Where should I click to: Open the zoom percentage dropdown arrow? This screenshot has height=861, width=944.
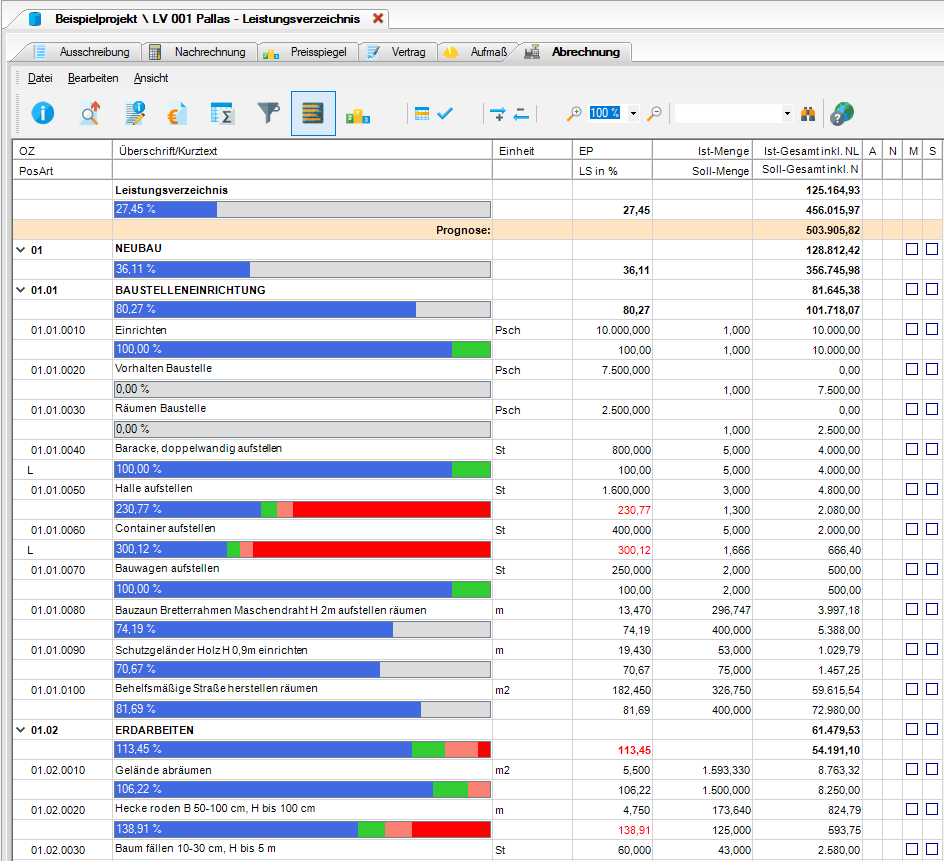633,113
